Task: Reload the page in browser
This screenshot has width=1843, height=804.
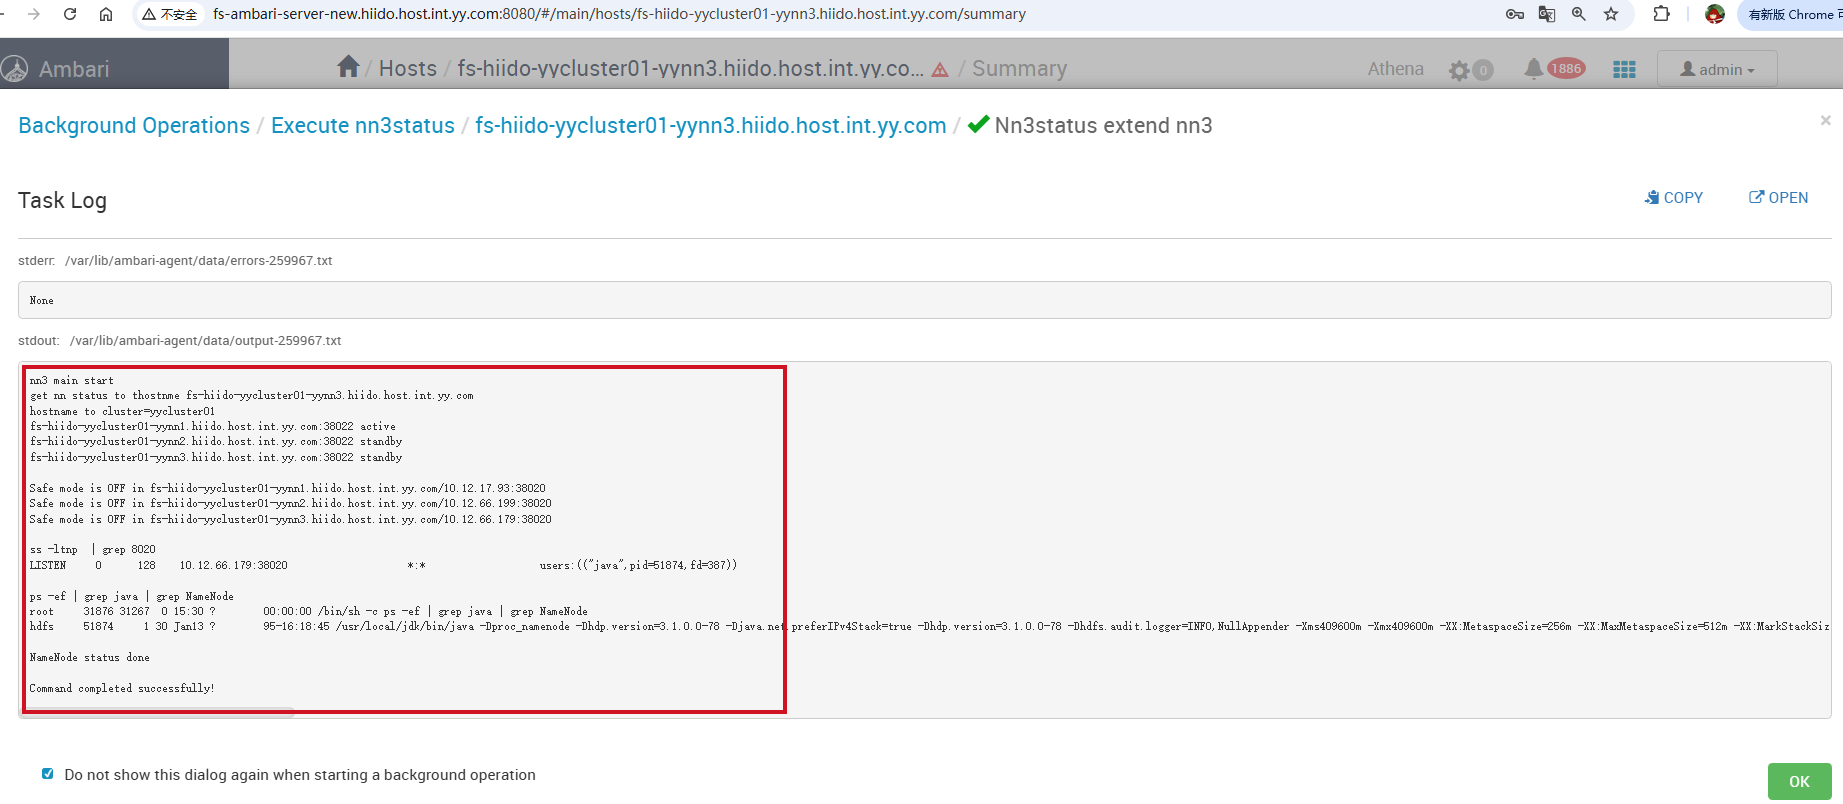Action: coord(70,14)
